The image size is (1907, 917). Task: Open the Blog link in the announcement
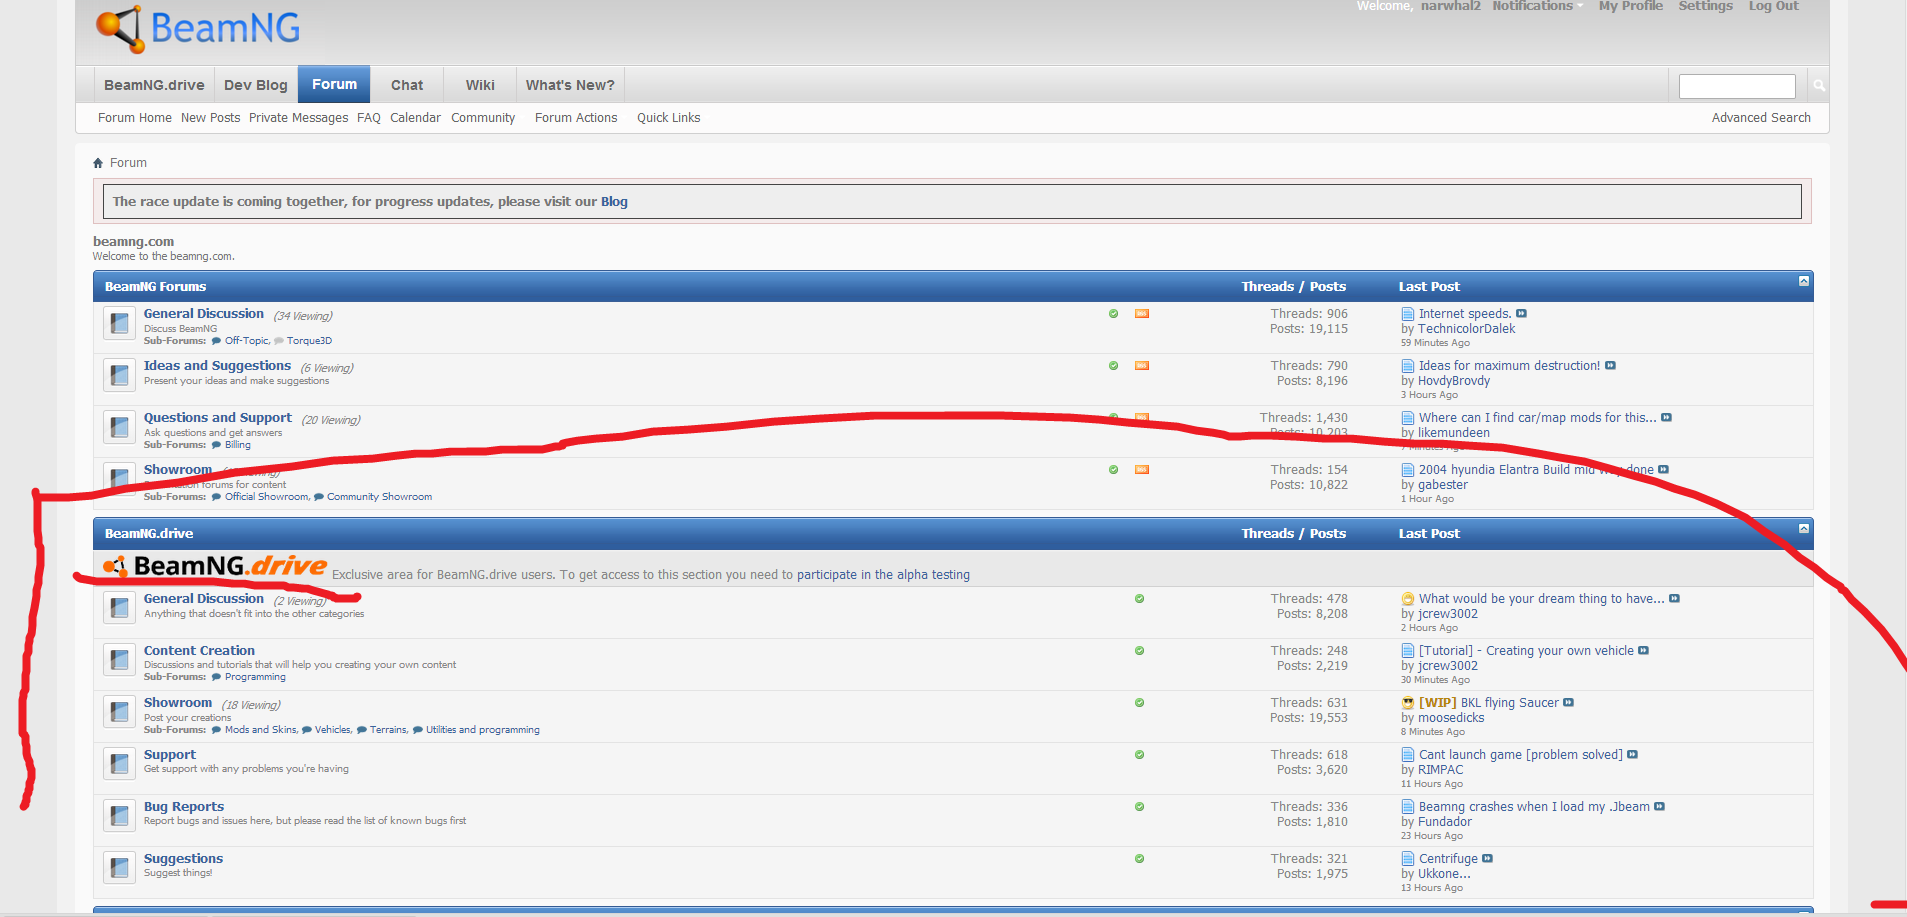point(614,202)
